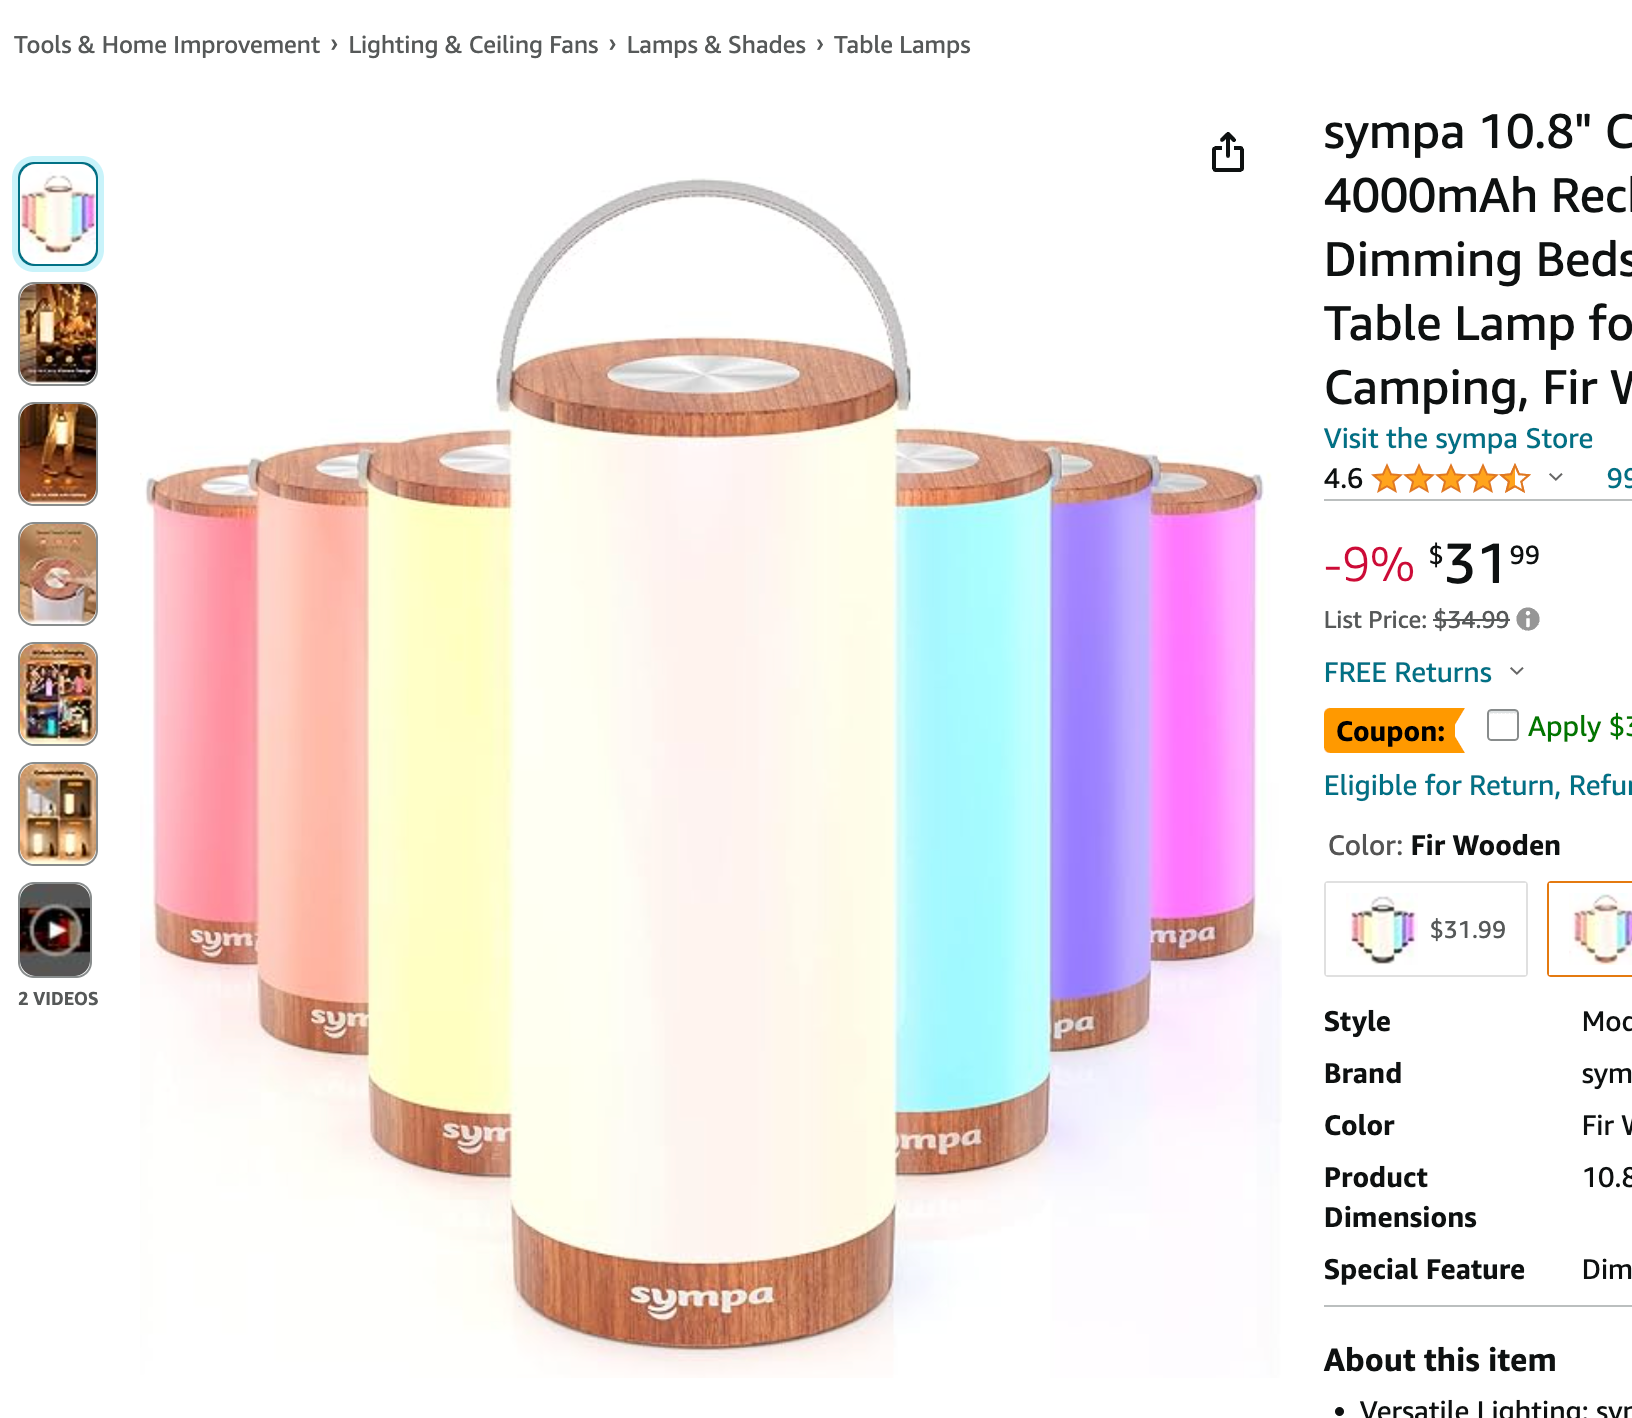This screenshot has width=1632, height=1418.
Task: Go to Table Lamps breadcrumb
Action: [x=902, y=45]
